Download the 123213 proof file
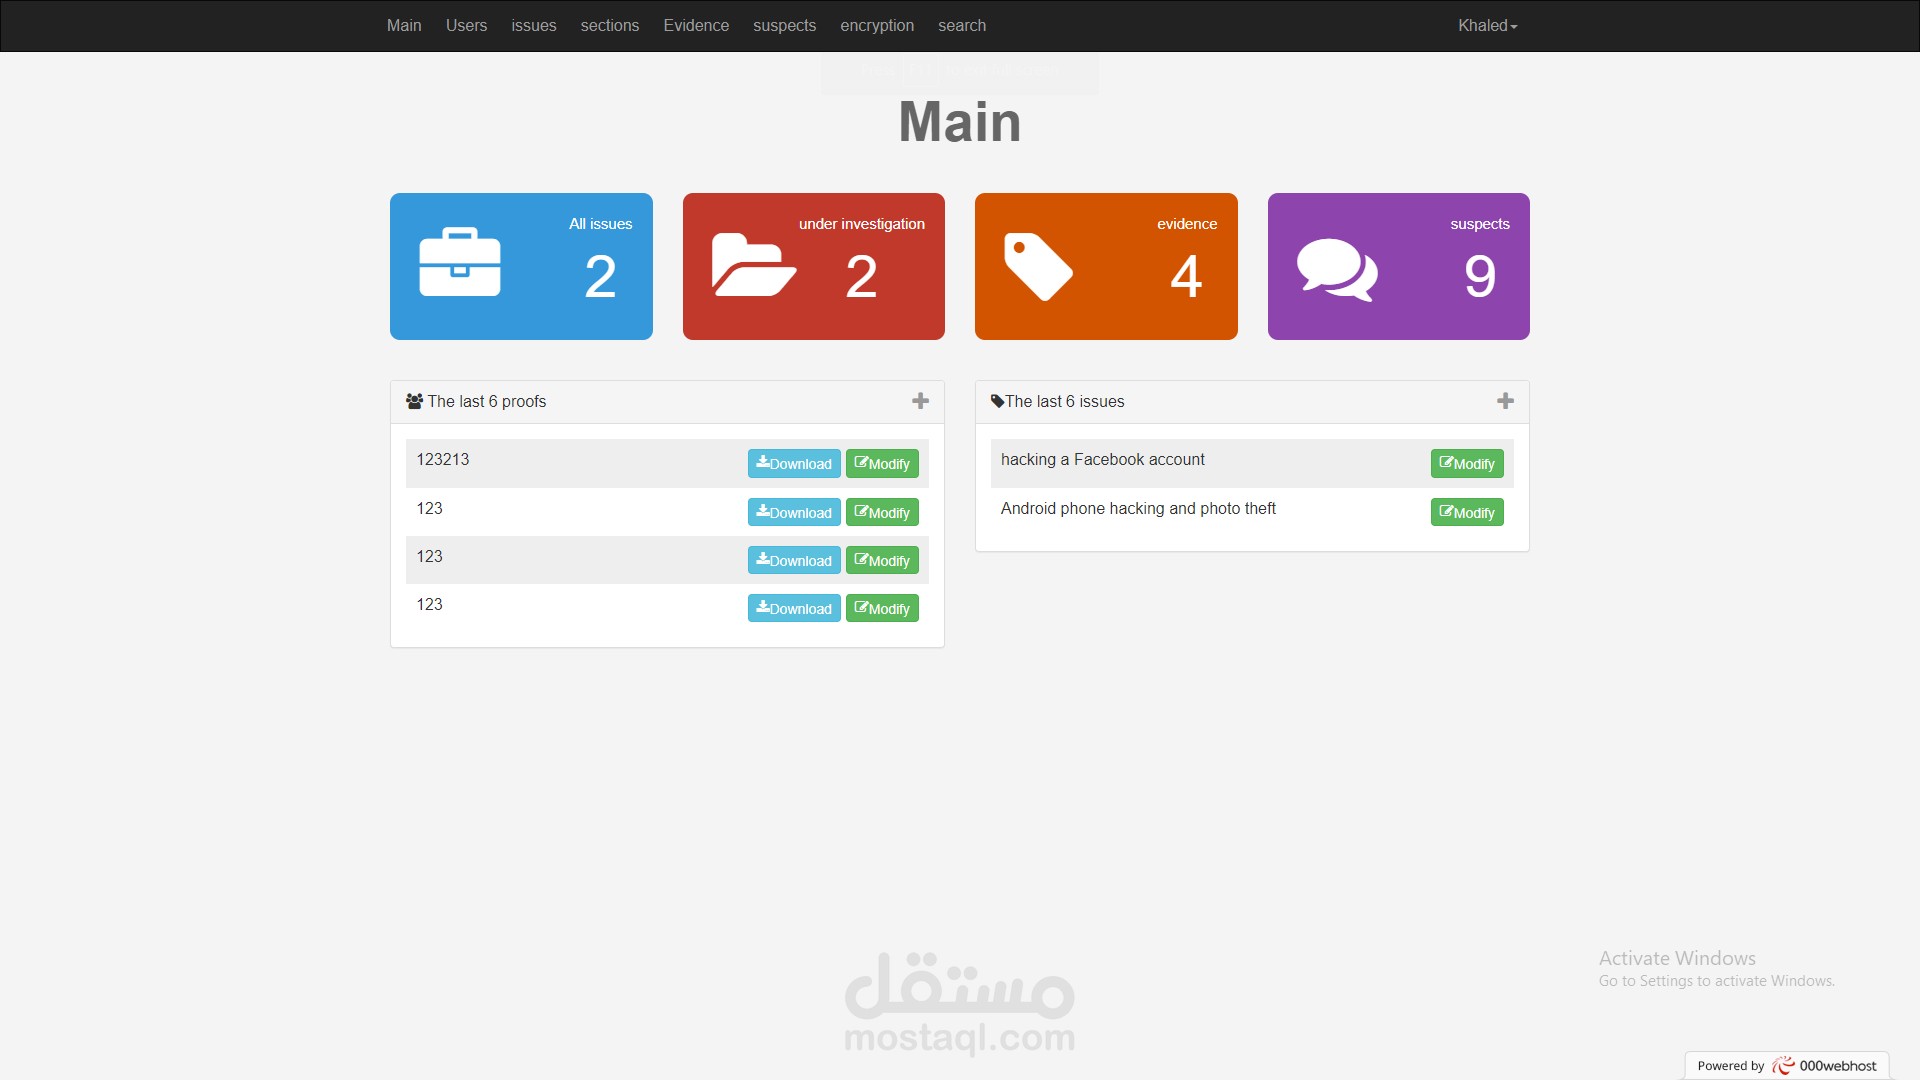The width and height of the screenshot is (1920, 1080). click(794, 463)
